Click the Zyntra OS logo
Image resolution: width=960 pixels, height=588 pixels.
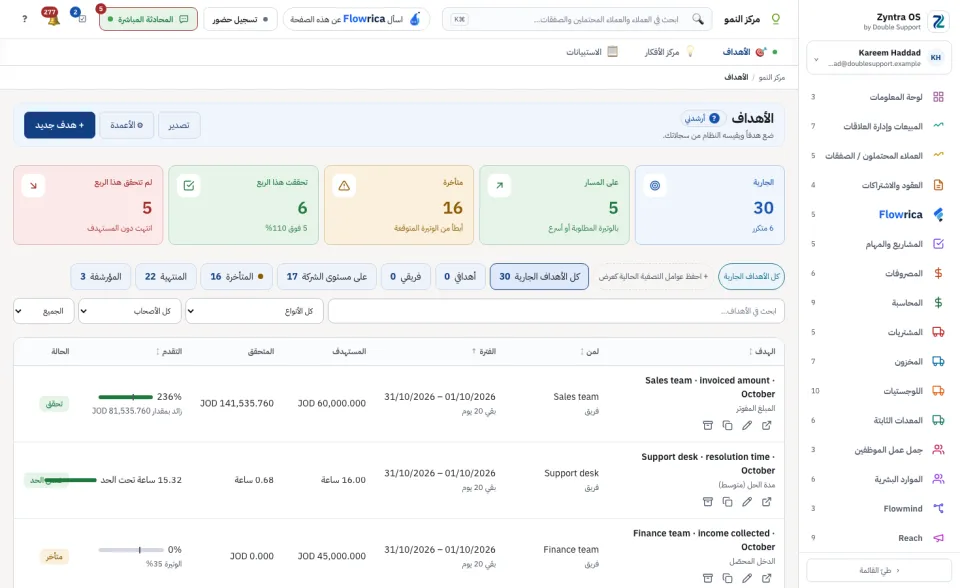(938, 22)
